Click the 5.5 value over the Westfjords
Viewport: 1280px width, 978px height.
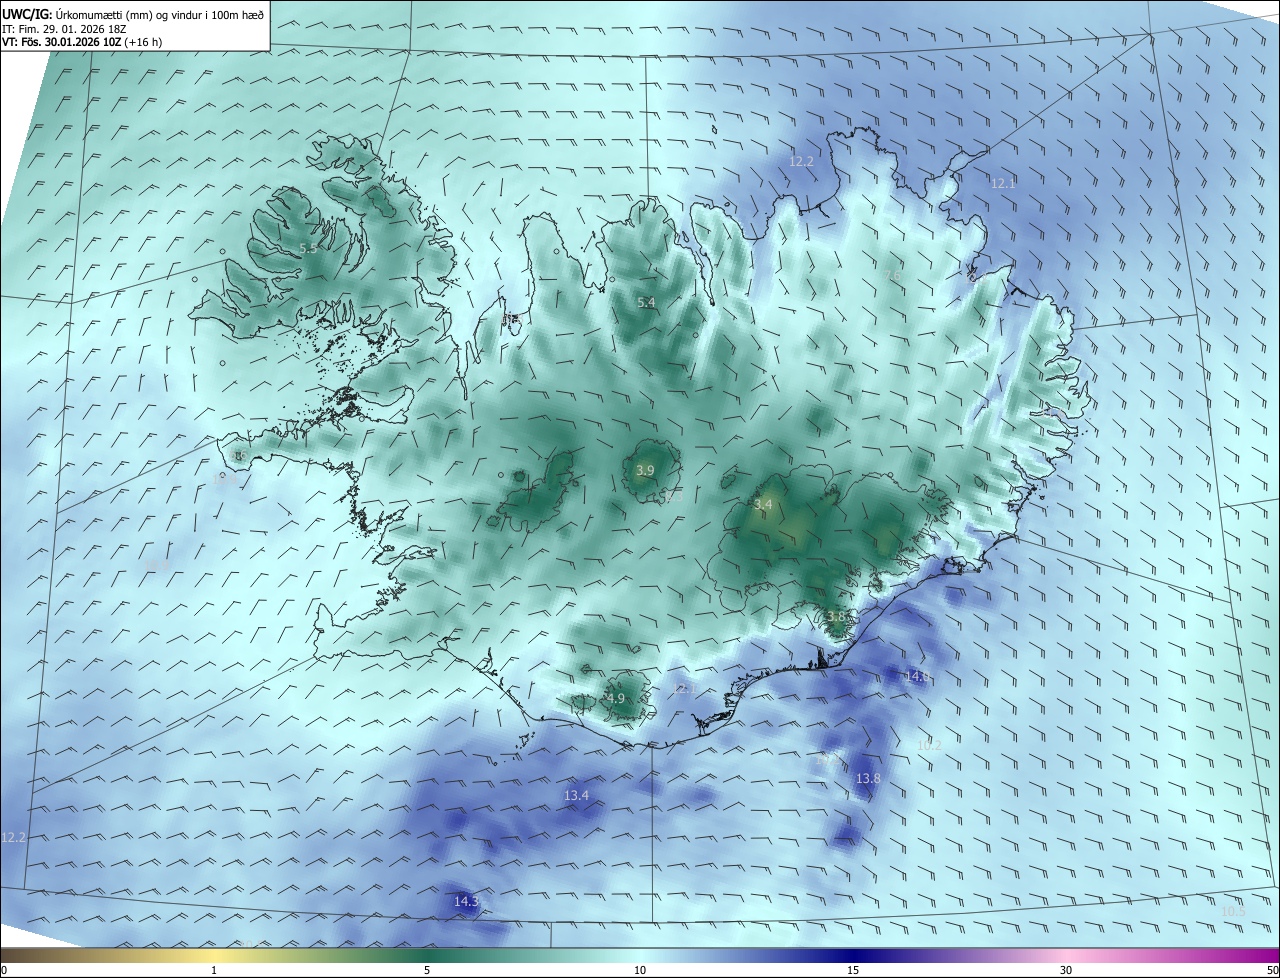[x=308, y=248]
